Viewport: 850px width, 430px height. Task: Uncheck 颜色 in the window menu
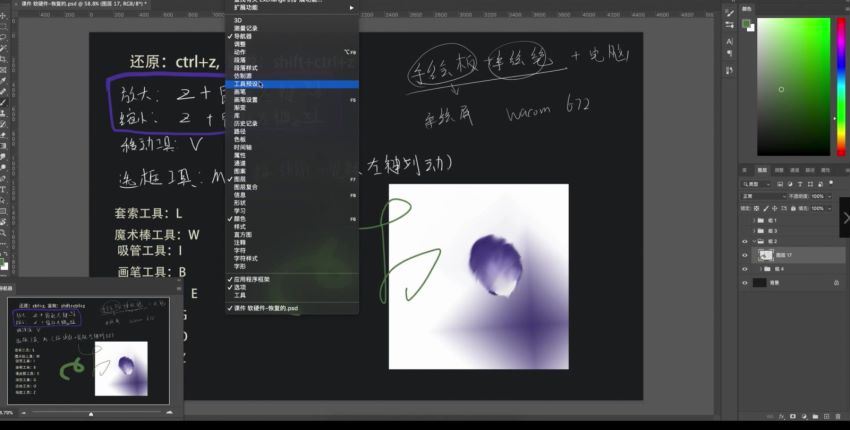click(x=240, y=219)
